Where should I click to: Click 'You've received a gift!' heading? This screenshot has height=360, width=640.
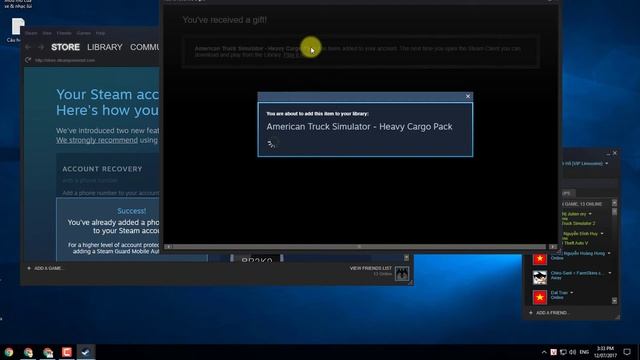point(224,20)
